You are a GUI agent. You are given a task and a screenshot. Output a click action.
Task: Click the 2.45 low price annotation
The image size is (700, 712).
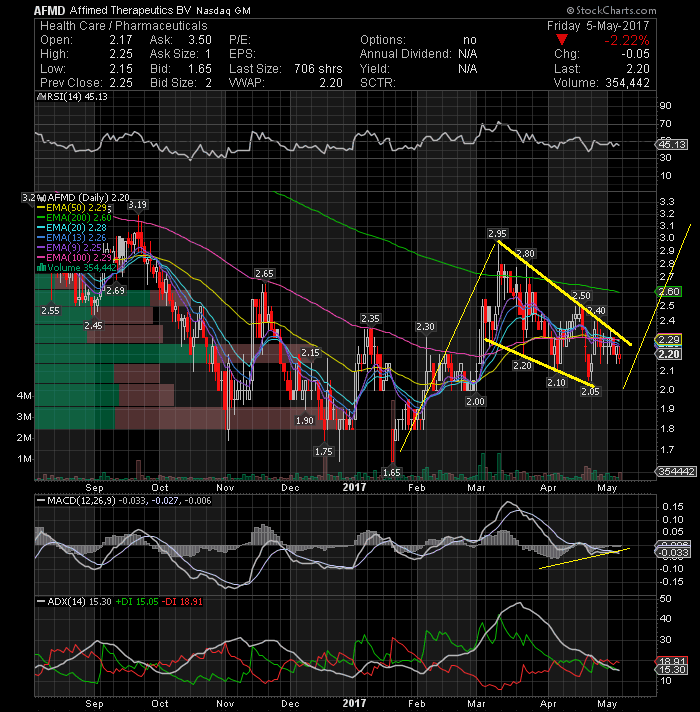point(94,326)
